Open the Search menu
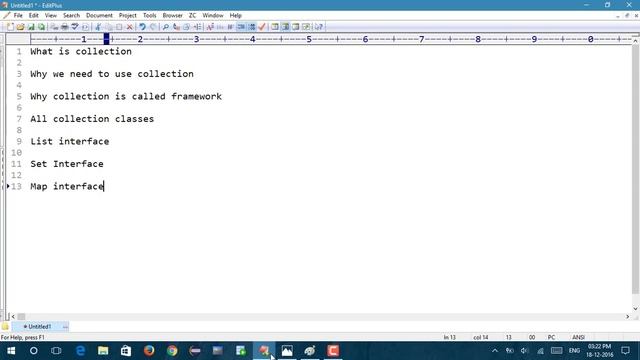640x360 pixels. [71, 16]
